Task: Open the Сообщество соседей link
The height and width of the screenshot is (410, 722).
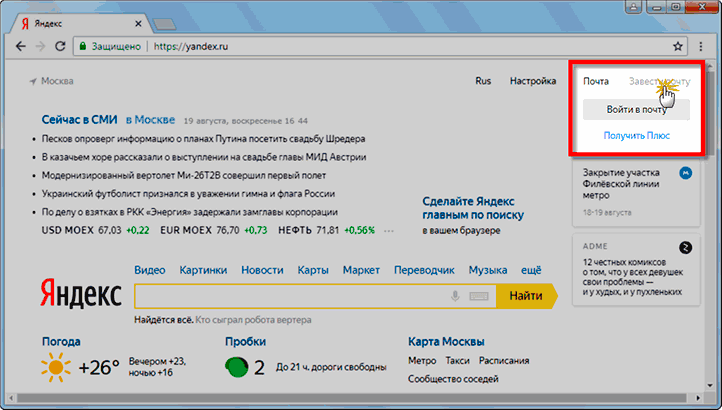Action: (453, 379)
